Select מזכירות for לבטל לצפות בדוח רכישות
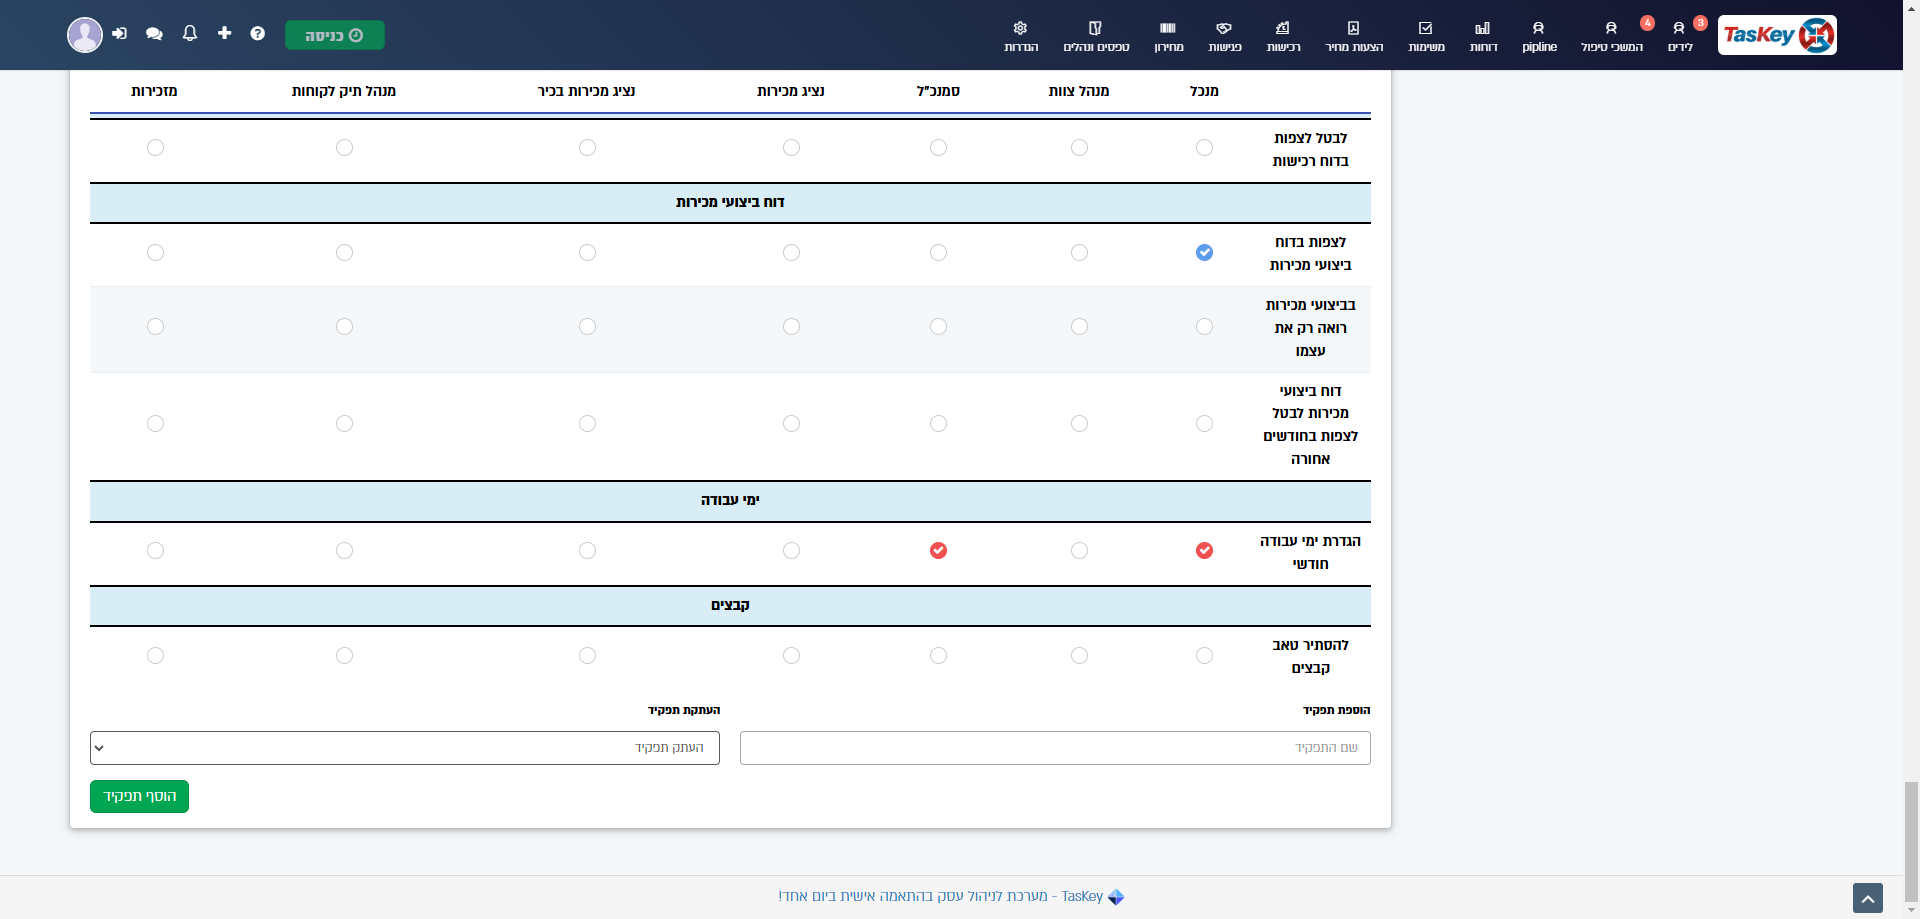The image size is (1920, 919). pos(155,148)
